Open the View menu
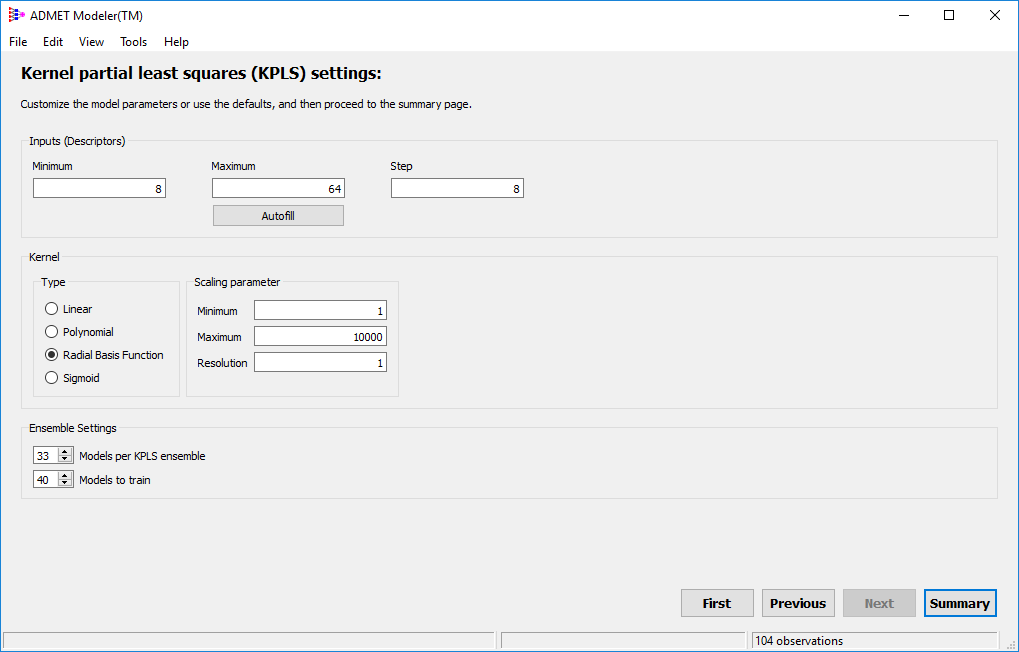The height and width of the screenshot is (652, 1019). point(91,42)
